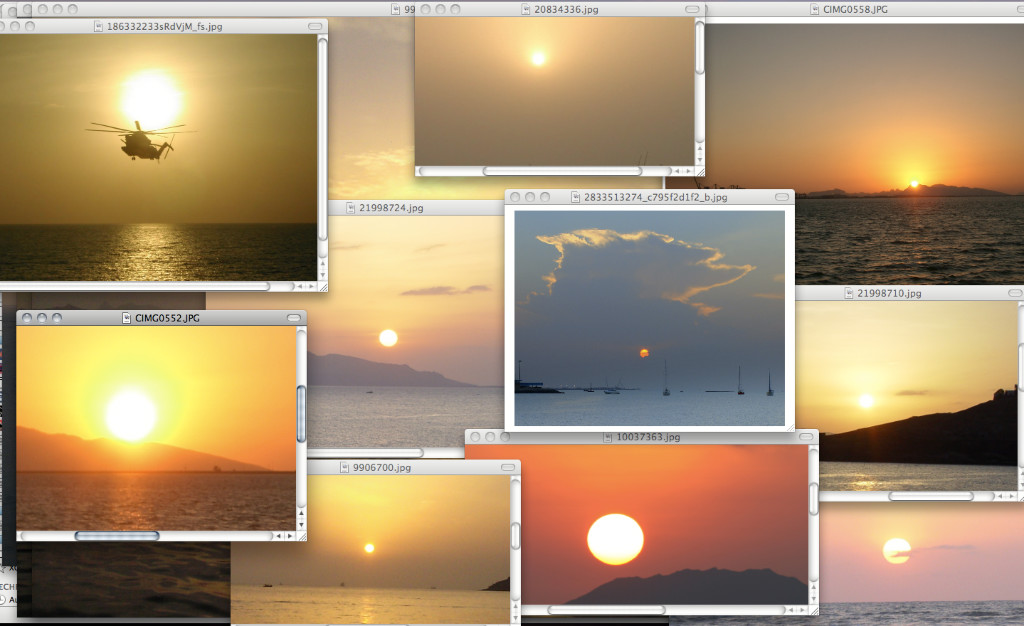Click scroll-down arrow in CIMG0552.JPG window
This screenshot has height=626, width=1024.
[x=301, y=523]
